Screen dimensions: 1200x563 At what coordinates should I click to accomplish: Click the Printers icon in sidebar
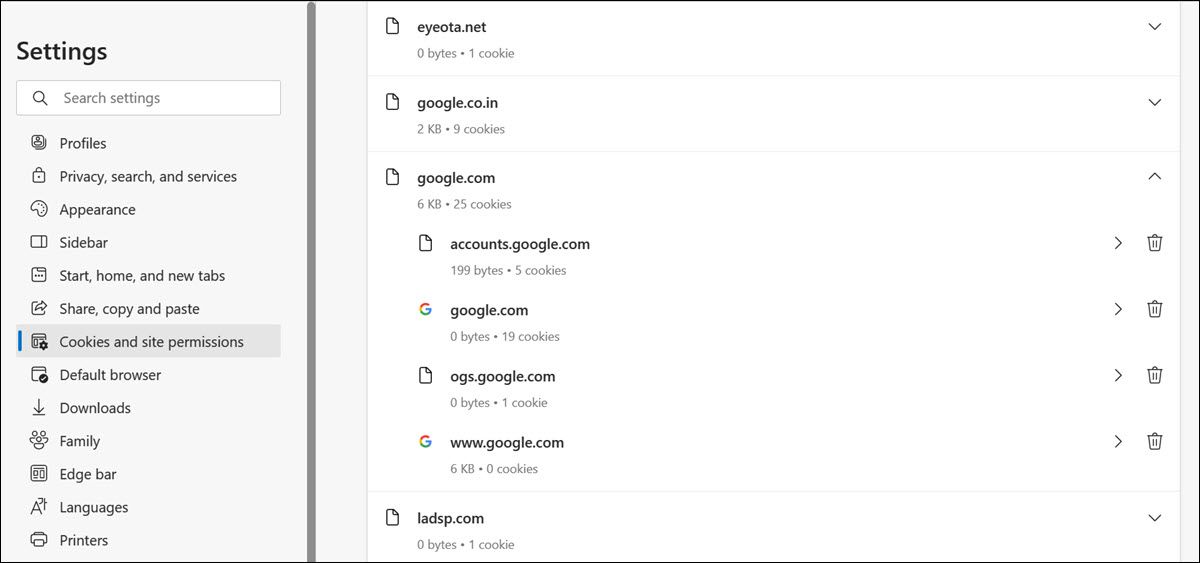39,540
